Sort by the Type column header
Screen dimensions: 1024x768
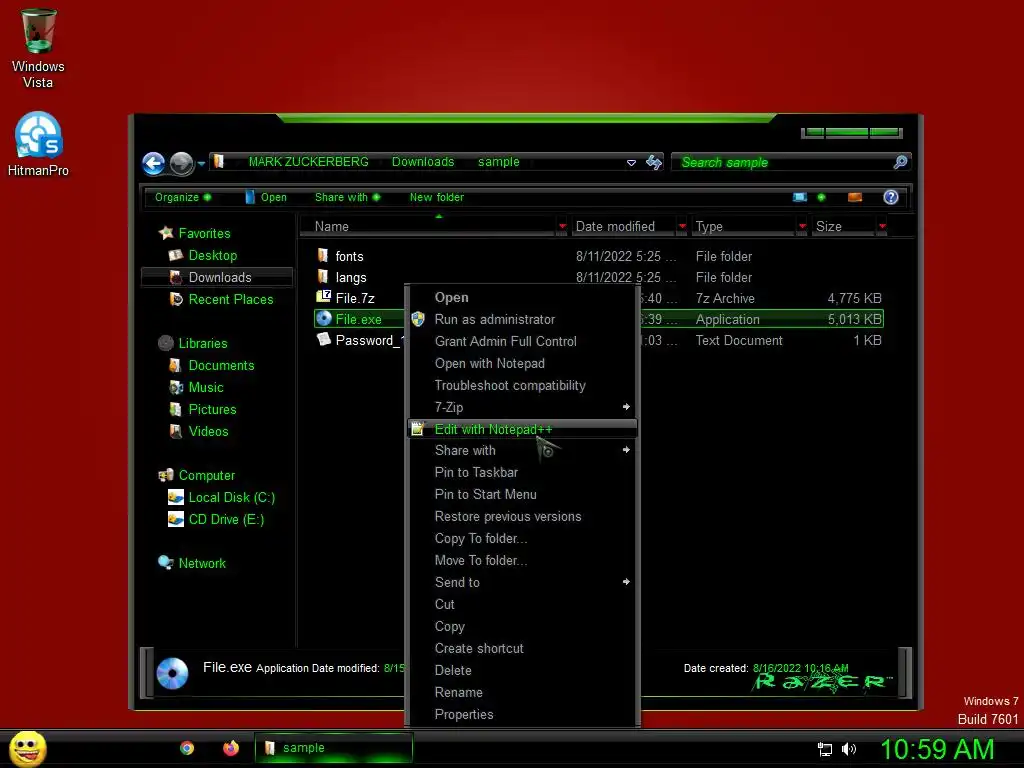[744, 227]
